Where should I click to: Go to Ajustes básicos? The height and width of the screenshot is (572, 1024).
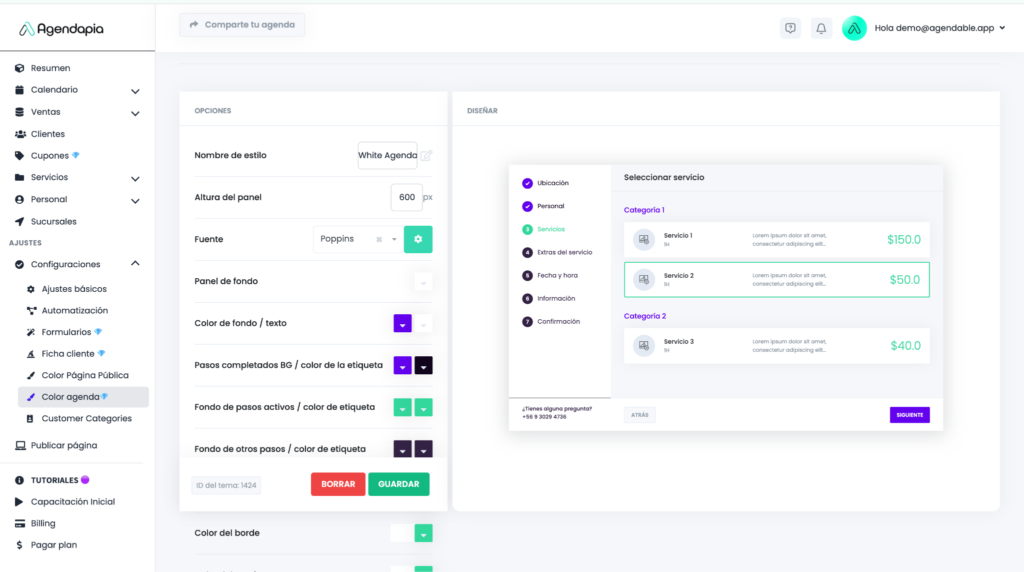click(x=74, y=289)
